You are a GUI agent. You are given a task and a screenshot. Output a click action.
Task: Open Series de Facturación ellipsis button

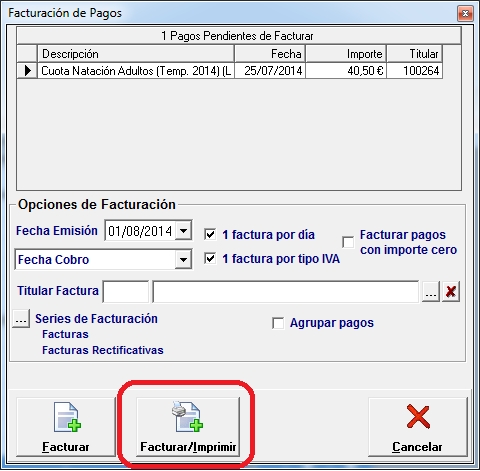point(21,319)
